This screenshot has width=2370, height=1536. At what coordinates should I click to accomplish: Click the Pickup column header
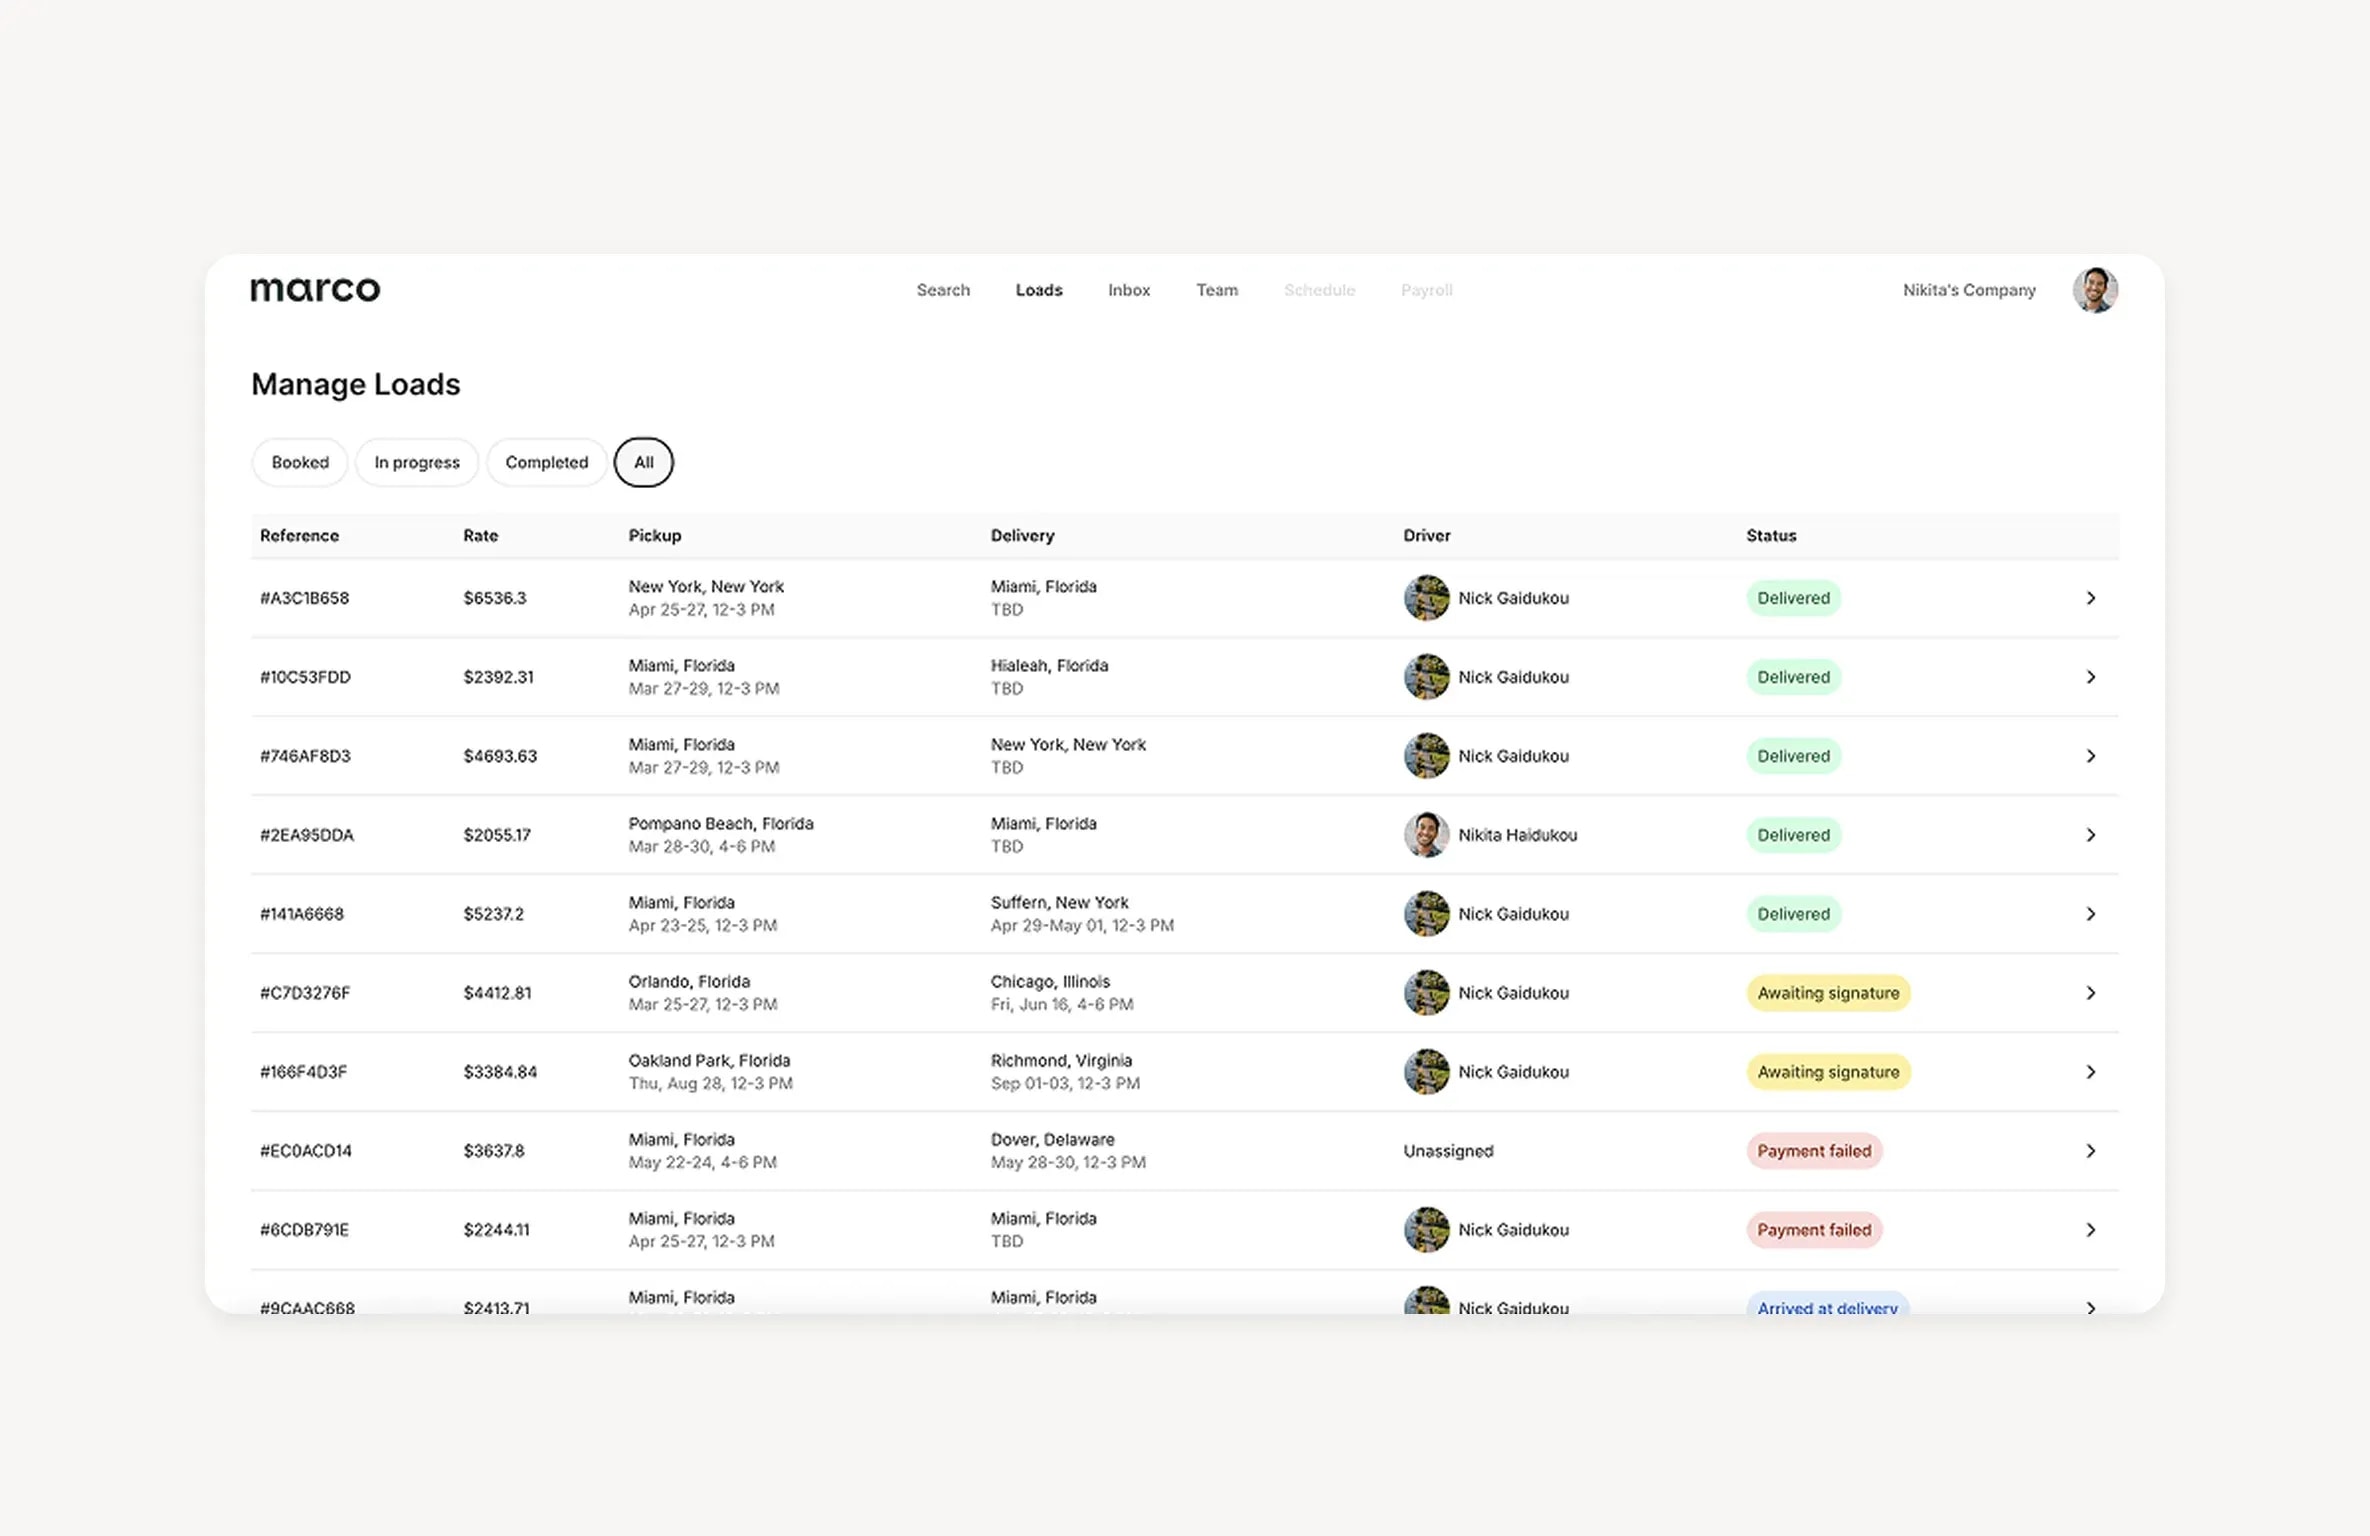point(654,536)
